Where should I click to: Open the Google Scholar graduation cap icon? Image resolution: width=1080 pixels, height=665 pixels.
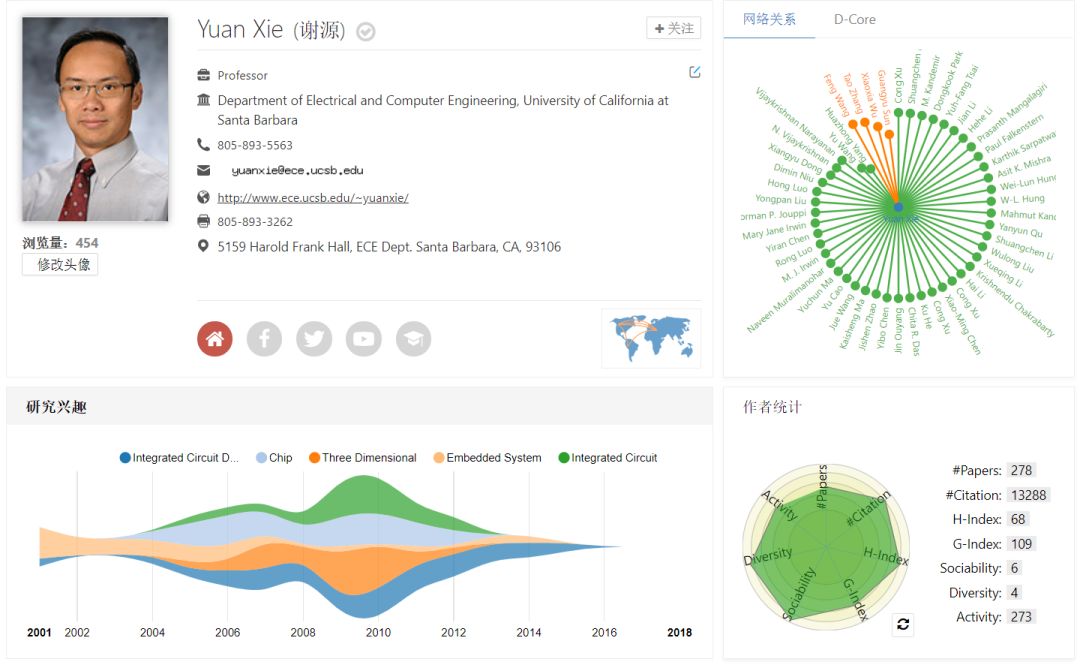click(413, 339)
